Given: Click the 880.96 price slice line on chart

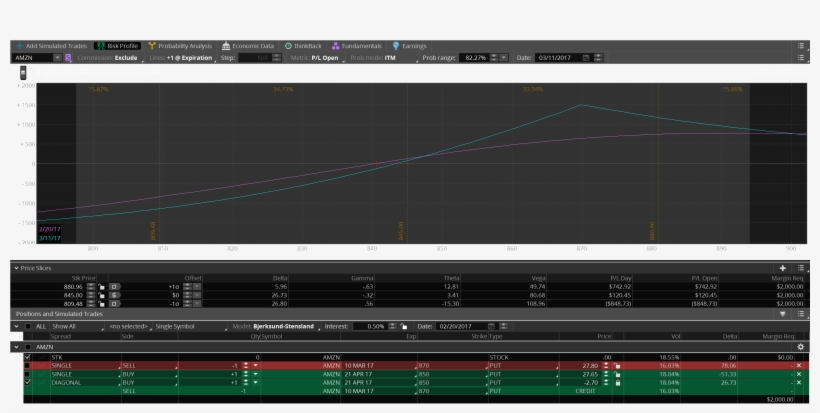Looking at the screenshot, I should point(658,163).
